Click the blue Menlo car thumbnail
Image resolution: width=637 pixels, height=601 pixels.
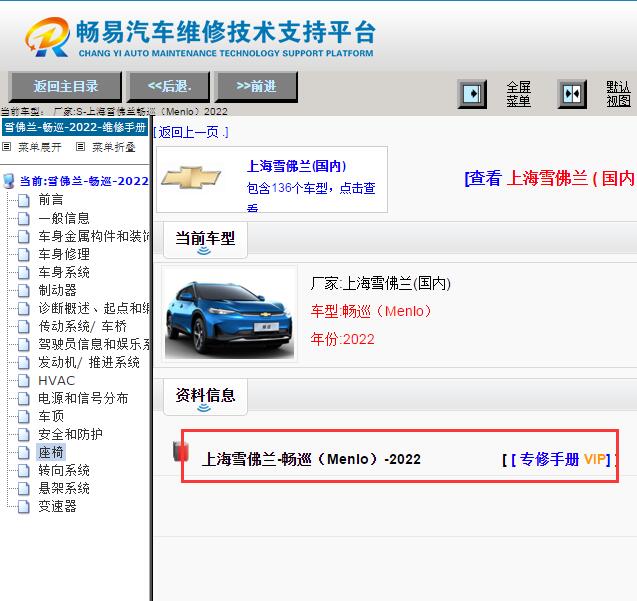point(230,313)
